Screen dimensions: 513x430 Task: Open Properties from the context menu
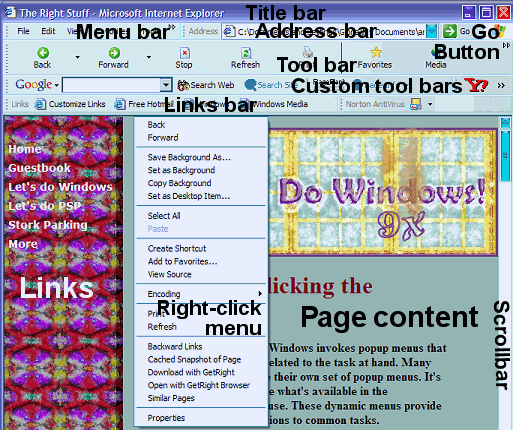point(201,418)
